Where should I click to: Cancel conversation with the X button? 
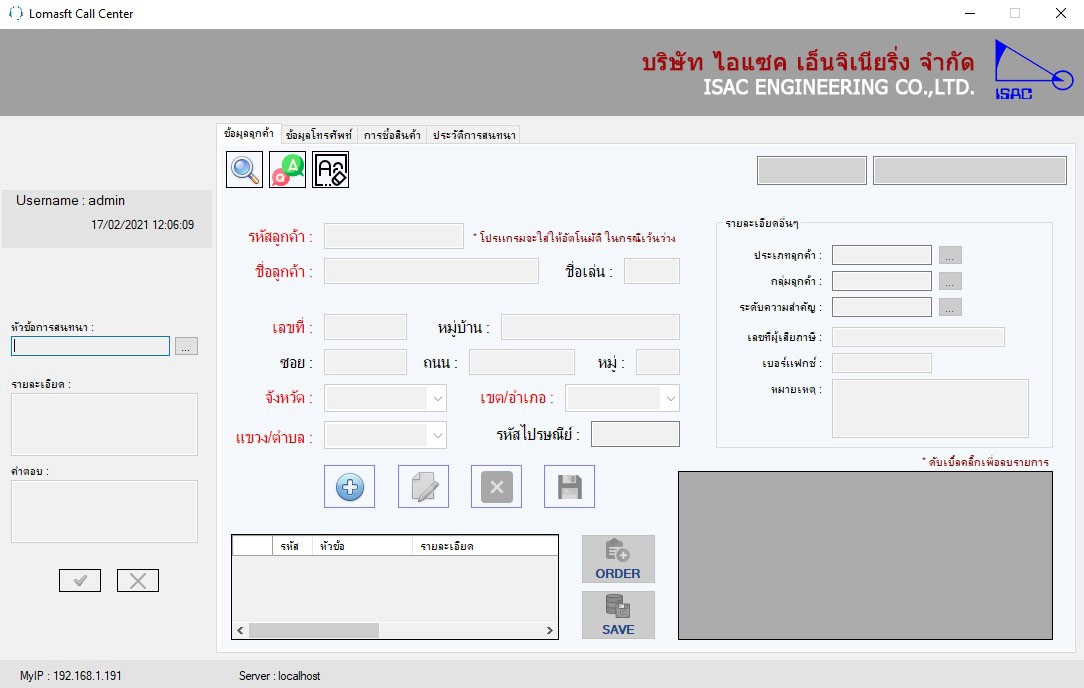coord(138,580)
